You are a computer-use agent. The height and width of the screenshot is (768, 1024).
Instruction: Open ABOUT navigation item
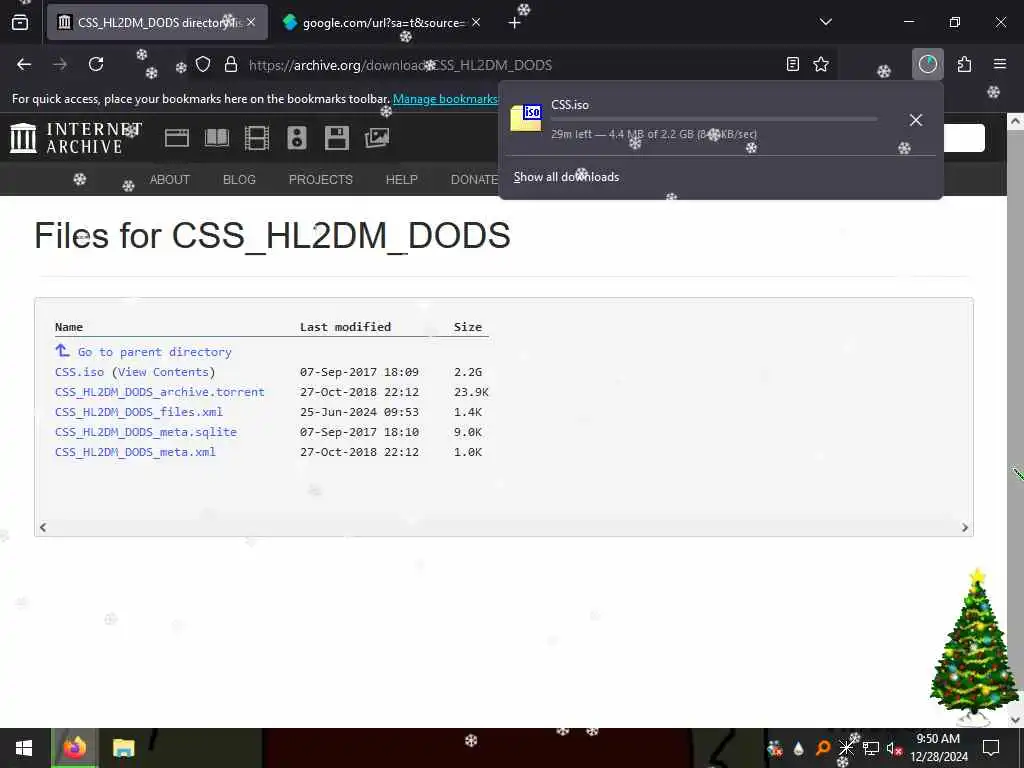[170, 180]
